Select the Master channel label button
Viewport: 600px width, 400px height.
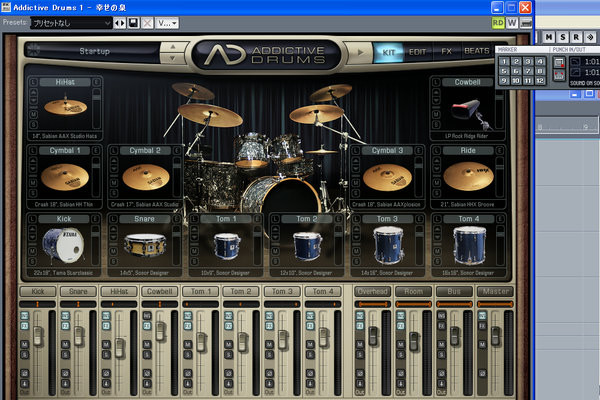pyautogui.click(x=495, y=291)
